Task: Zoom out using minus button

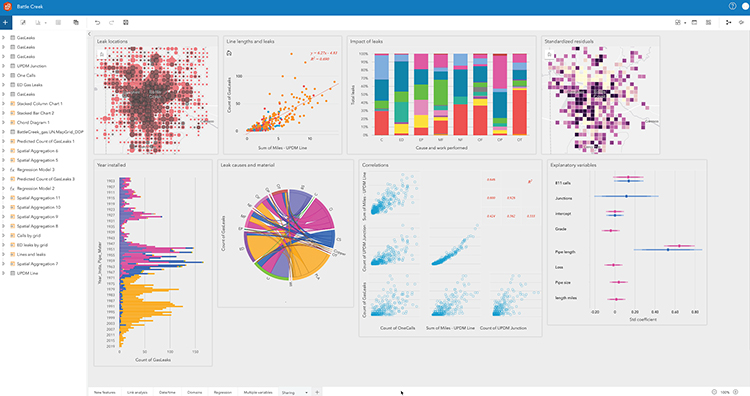Action: pyautogui.click(x=714, y=392)
